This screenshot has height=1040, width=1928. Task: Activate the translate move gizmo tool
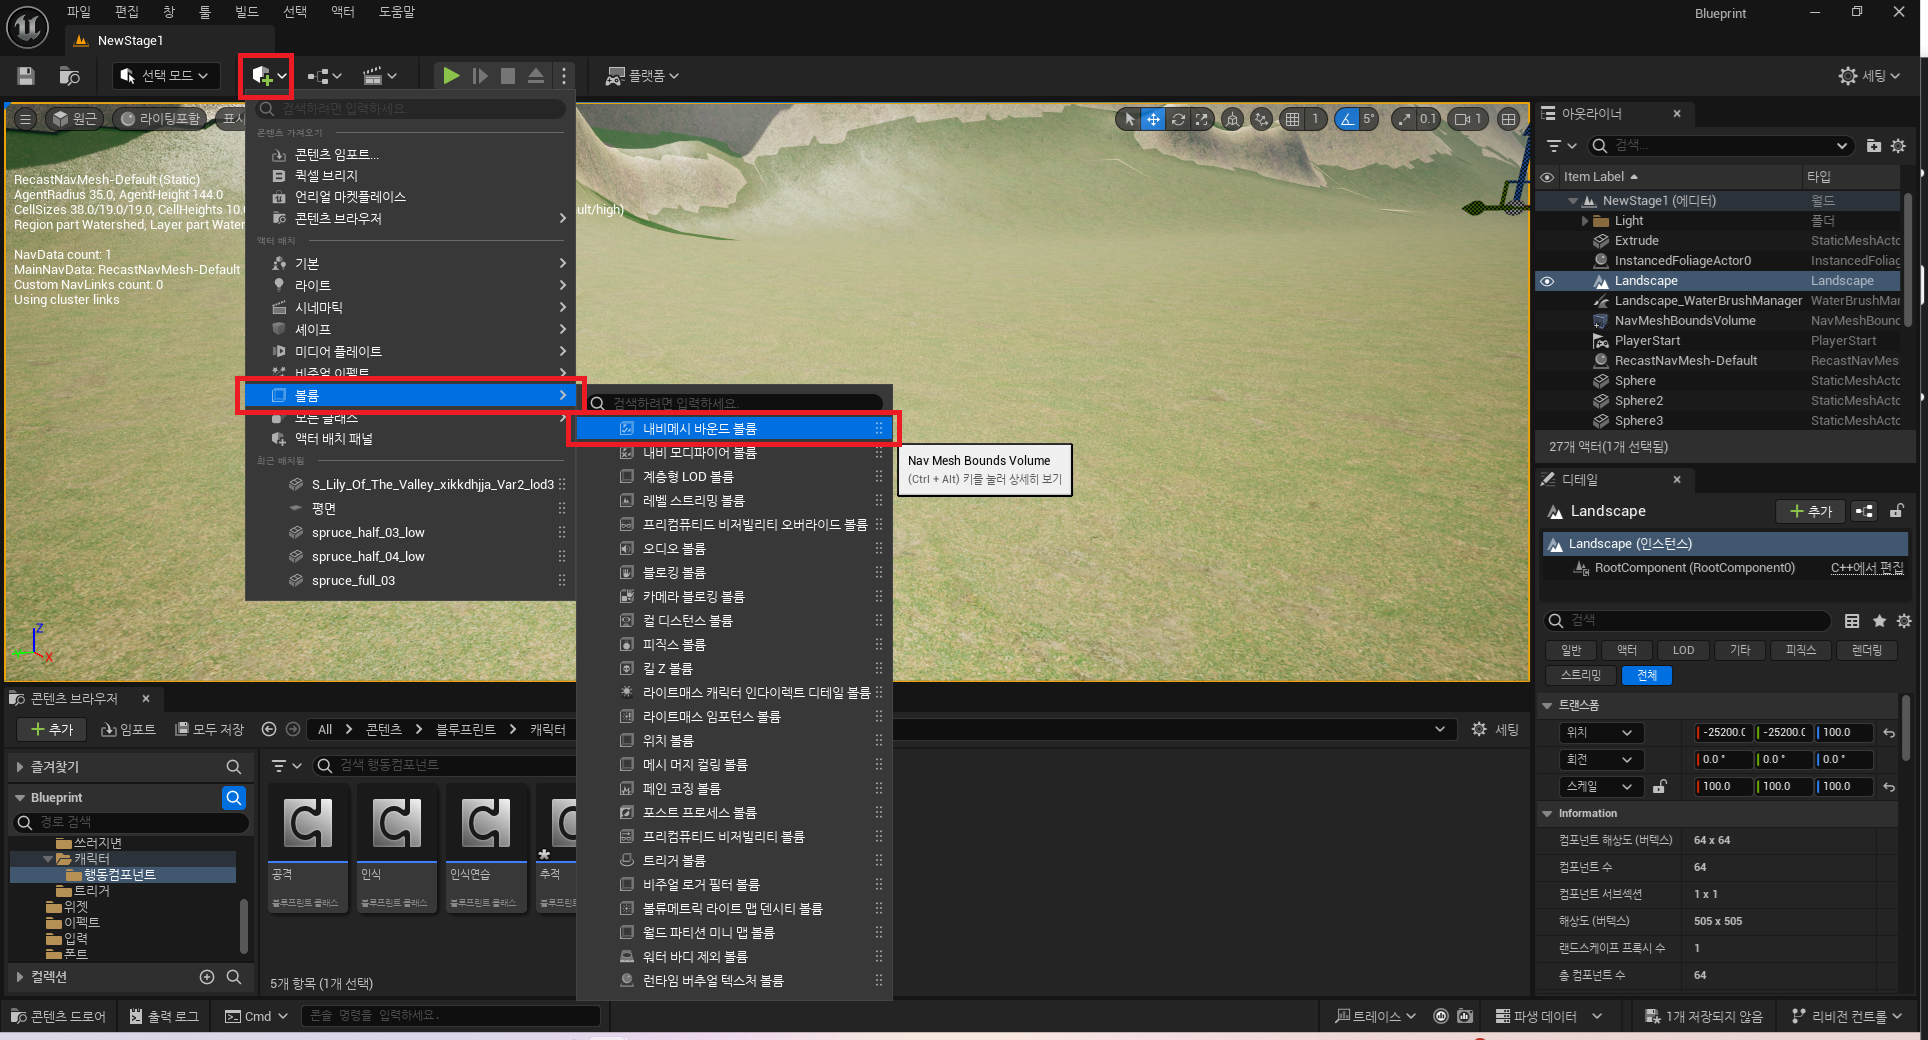coord(1153,119)
